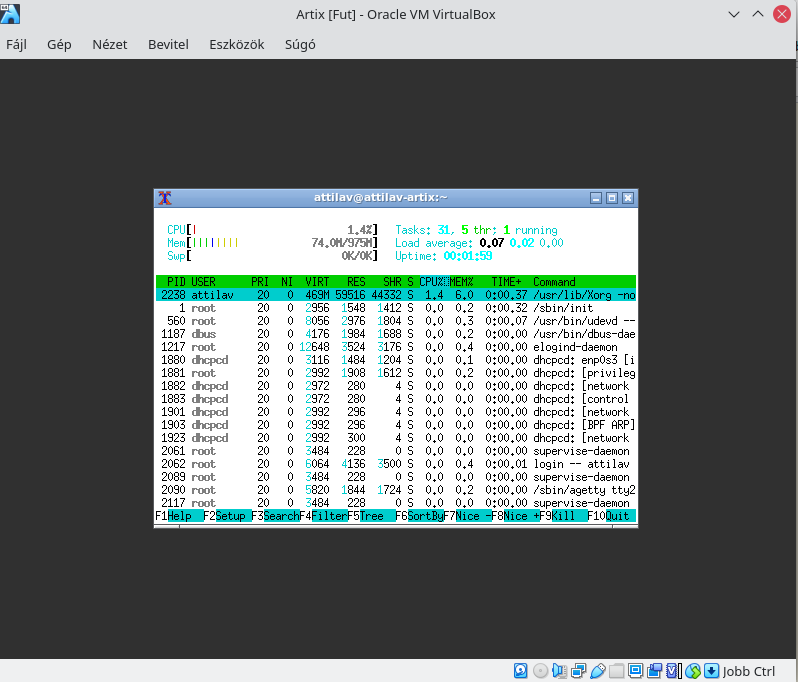Click the CPU% column header
Viewport: 798px width, 682px height.
point(434,282)
